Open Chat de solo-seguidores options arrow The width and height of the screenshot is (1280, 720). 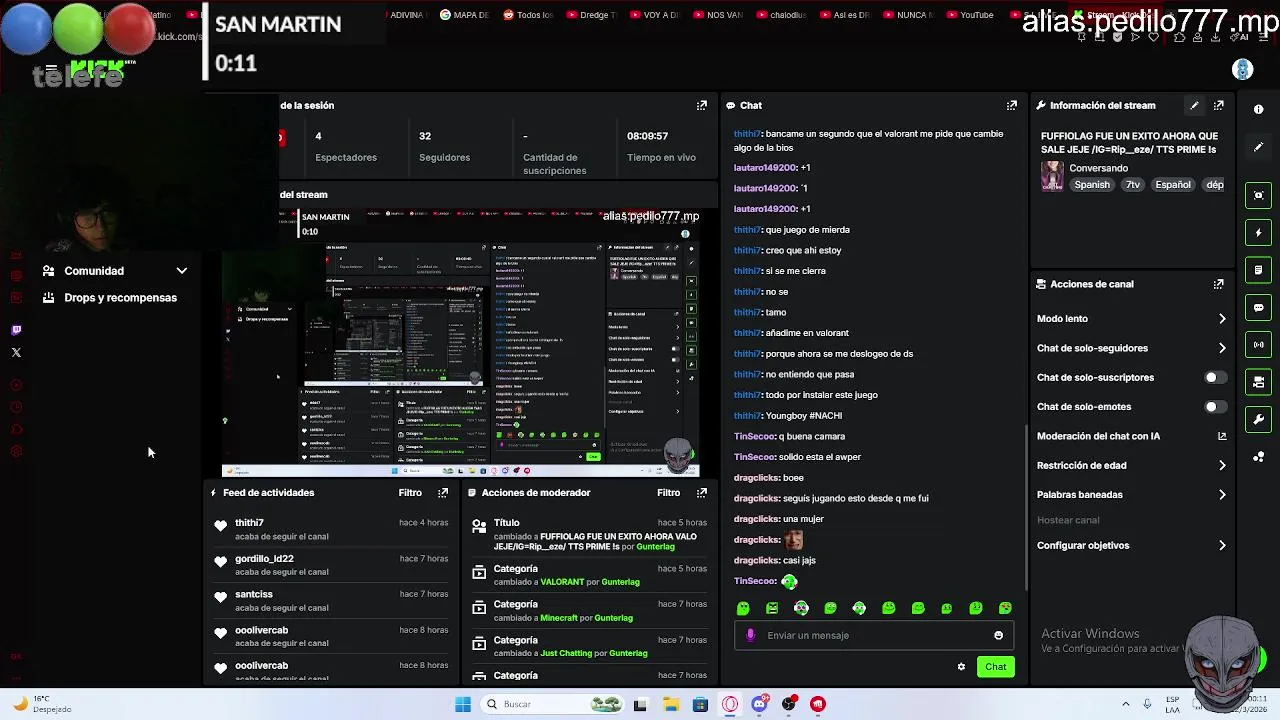click(x=1222, y=348)
